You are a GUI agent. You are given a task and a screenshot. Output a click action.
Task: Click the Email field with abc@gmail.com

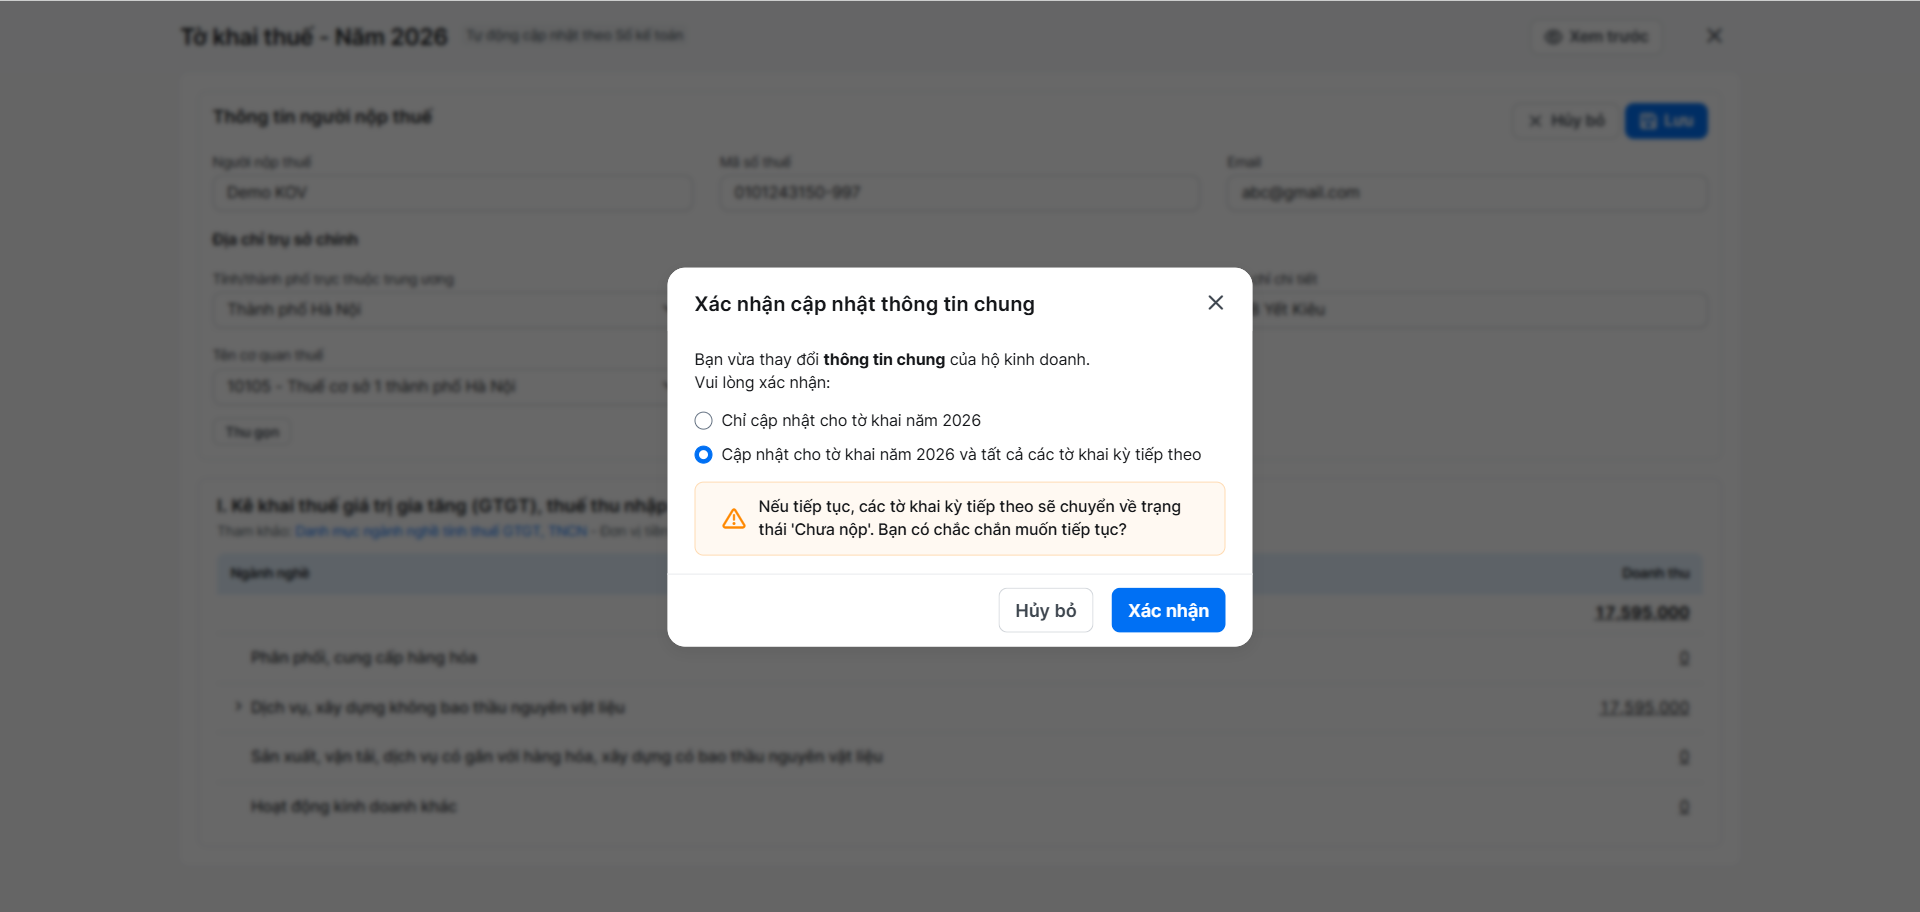[1466, 193]
